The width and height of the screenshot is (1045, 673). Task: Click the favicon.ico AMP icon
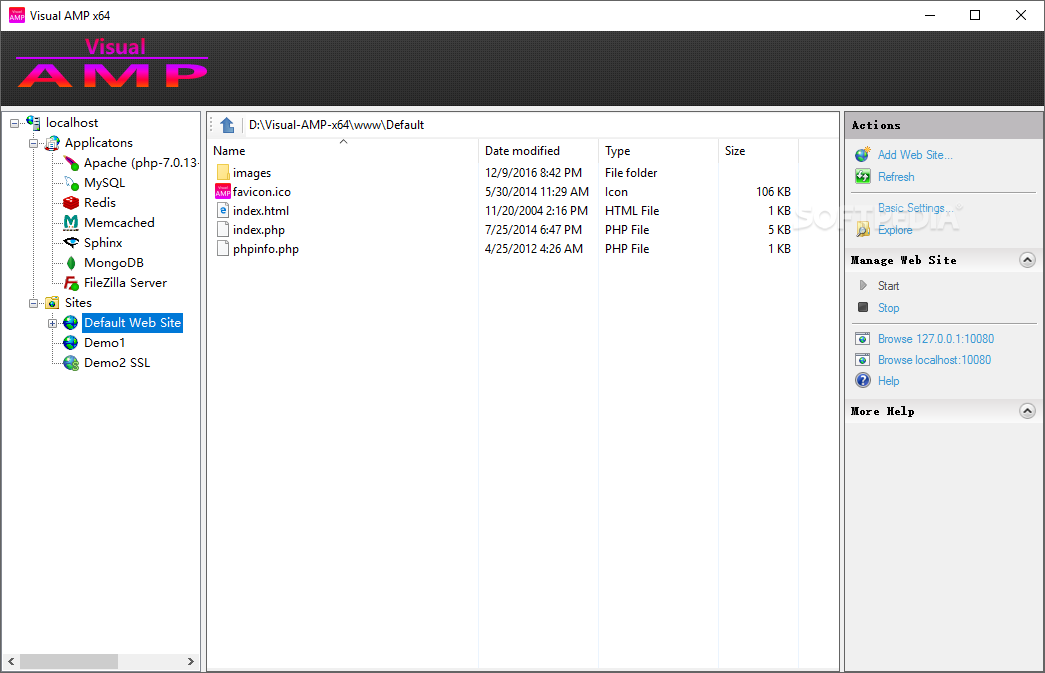coord(223,191)
